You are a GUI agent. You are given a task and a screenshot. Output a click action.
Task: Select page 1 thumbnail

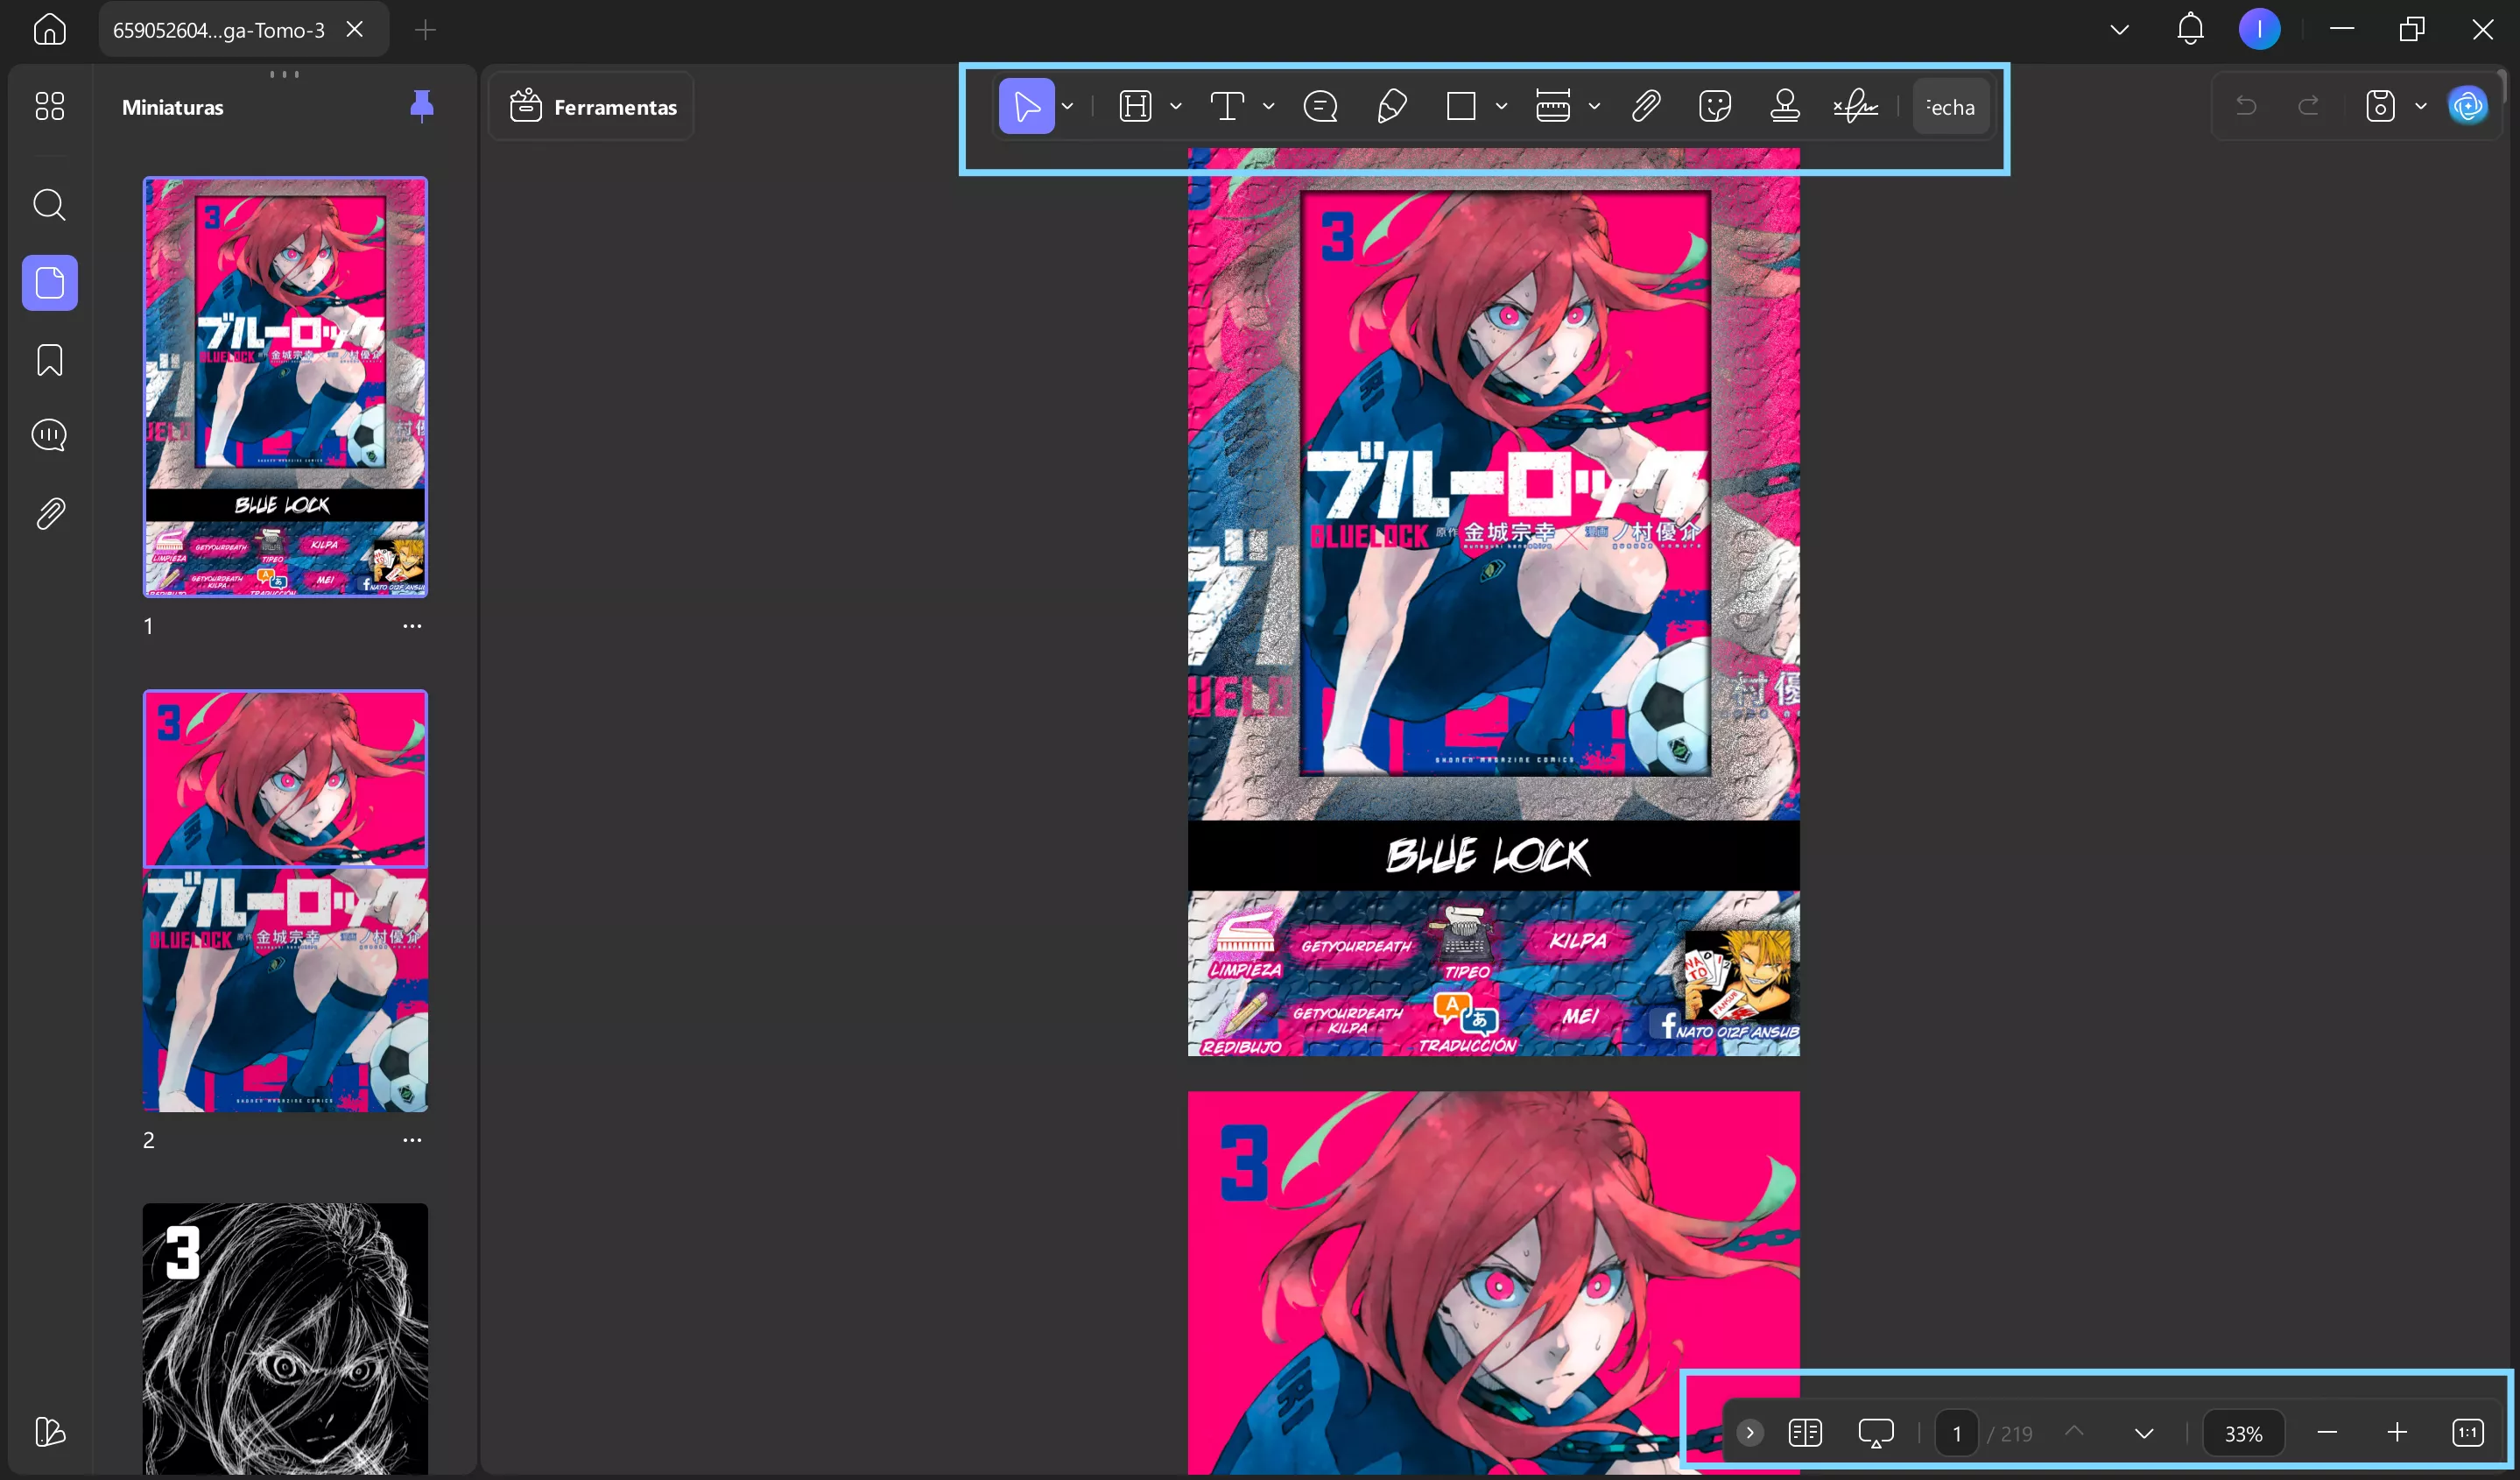(285, 387)
